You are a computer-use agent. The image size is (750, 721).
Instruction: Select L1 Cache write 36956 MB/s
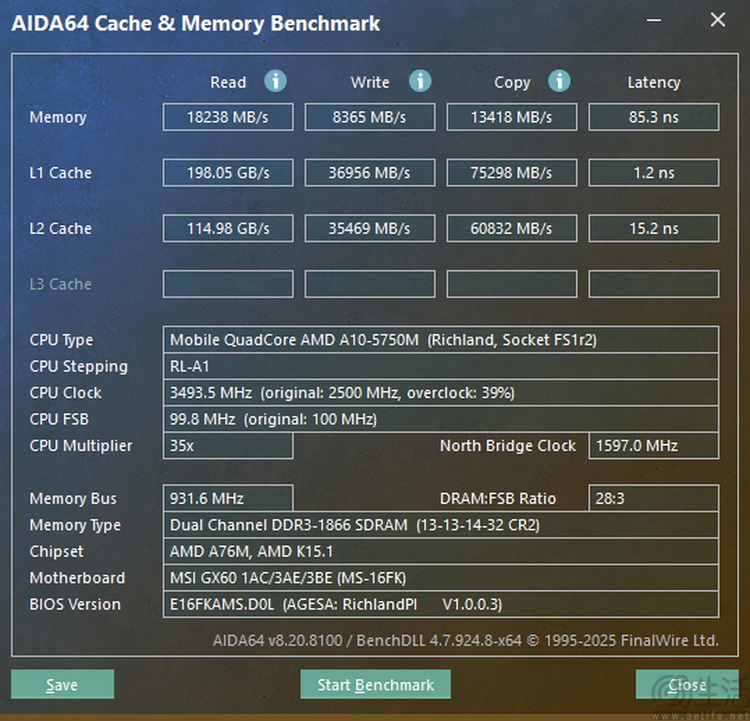370,173
